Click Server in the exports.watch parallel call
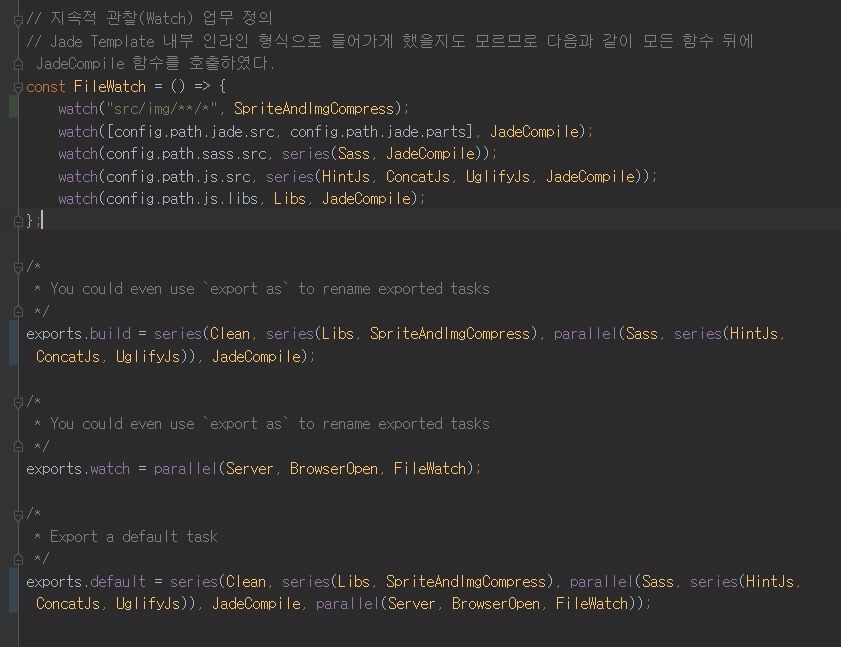Image resolution: width=841 pixels, height=647 pixels. (249, 468)
